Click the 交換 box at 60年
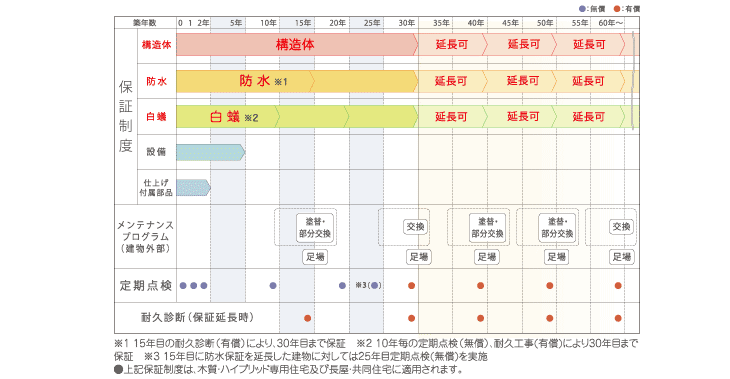 click(x=622, y=227)
